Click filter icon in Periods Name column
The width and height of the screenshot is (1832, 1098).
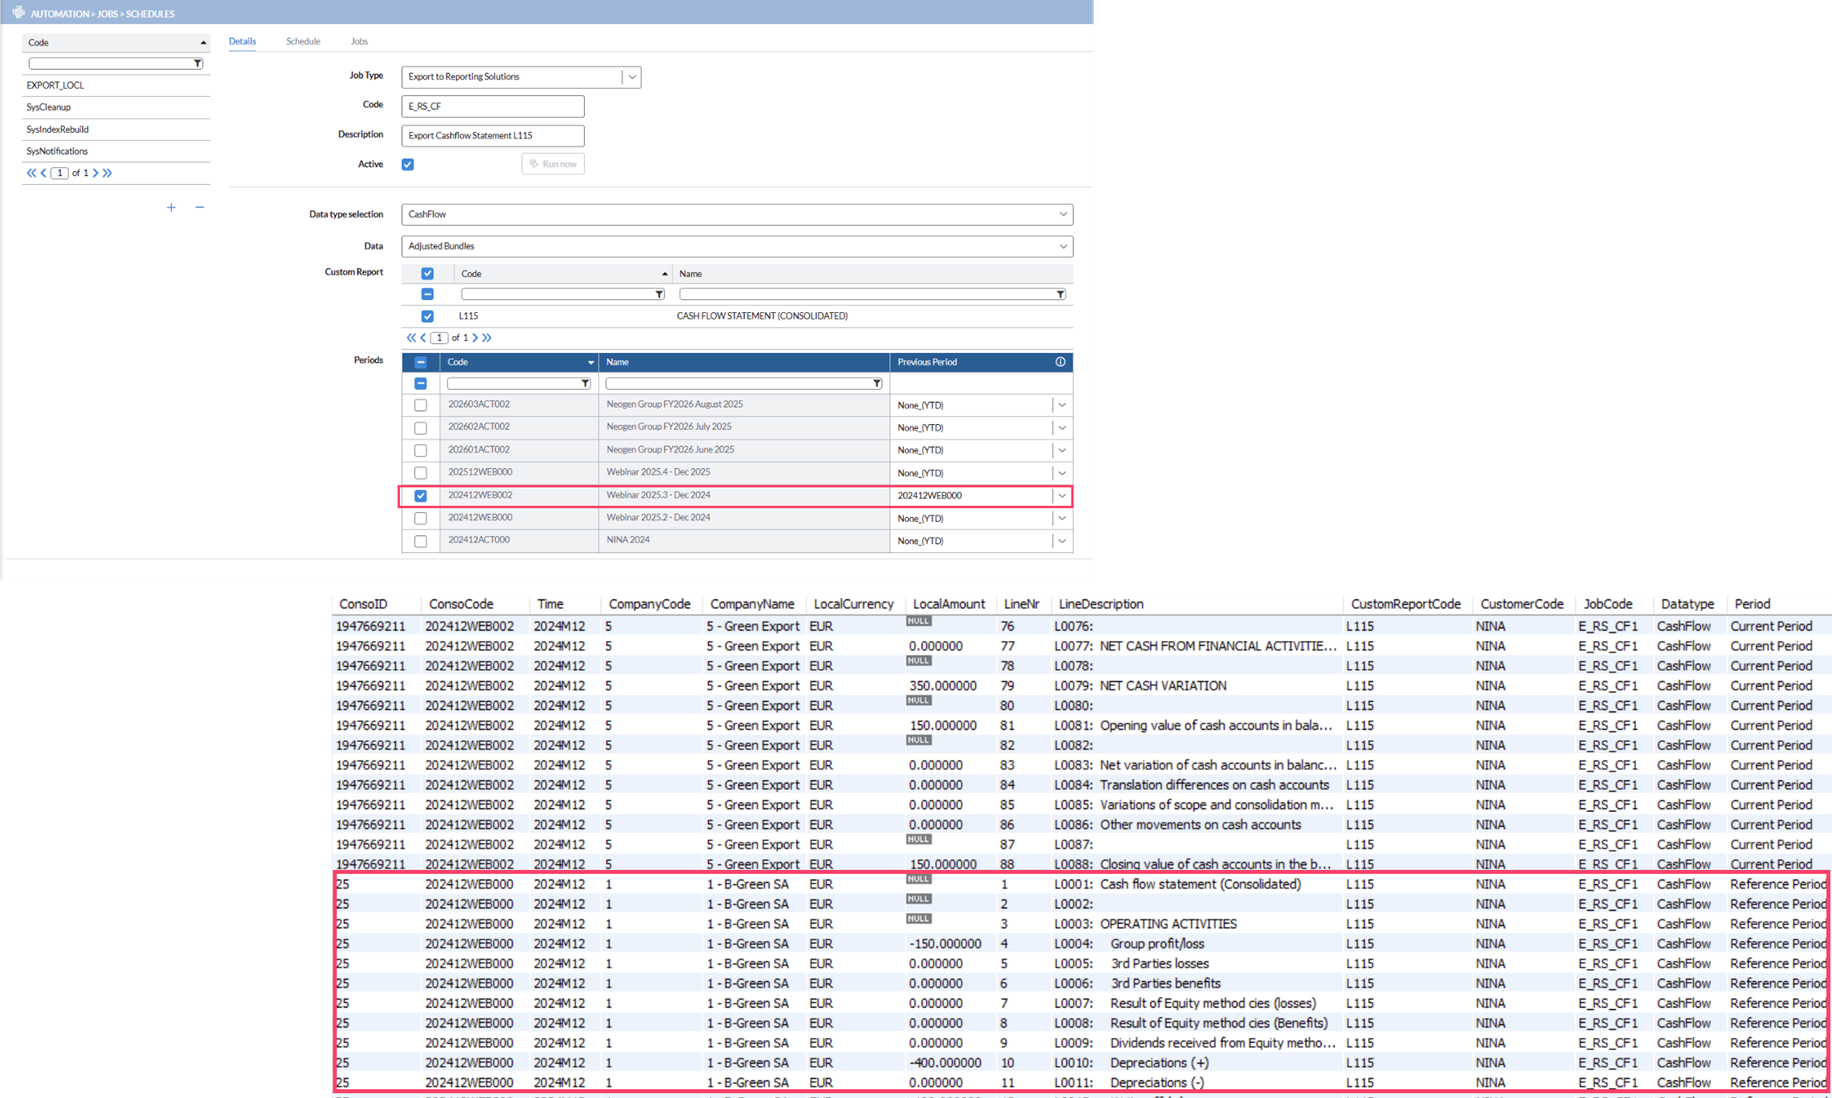pyautogui.click(x=876, y=384)
